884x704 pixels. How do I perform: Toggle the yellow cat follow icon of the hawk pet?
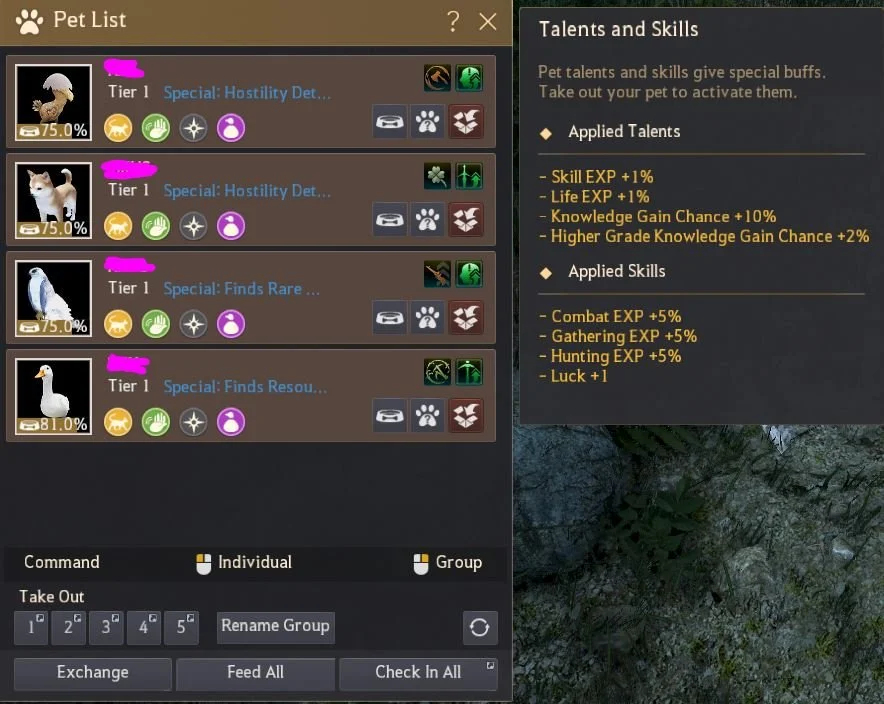118,324
